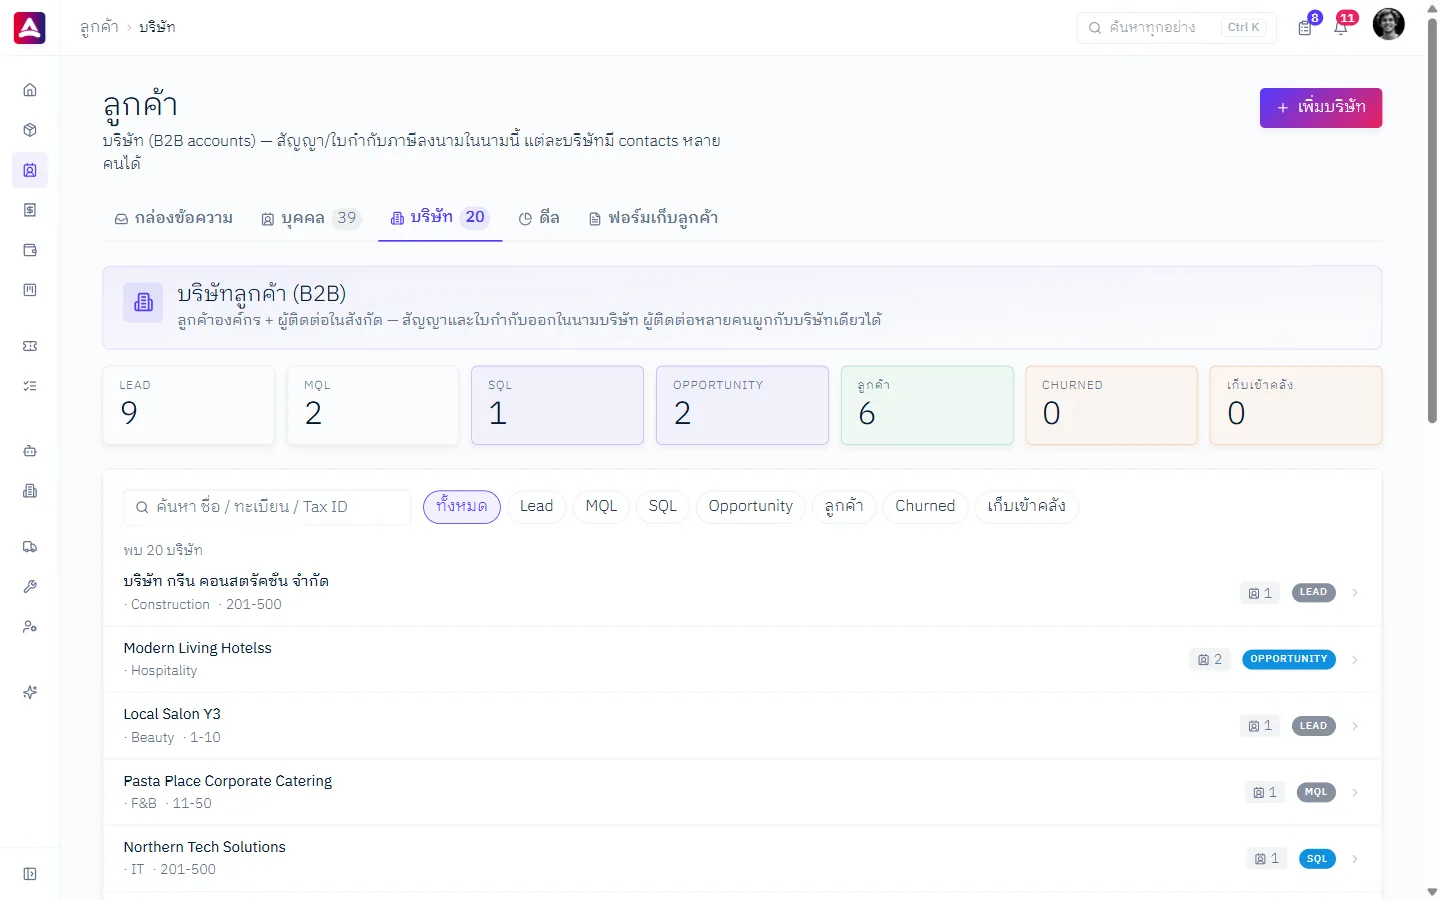Image resolution: width=1440 pixels, height=900 pixels.
Task: Open the clipboard tasks icon with badge 8
Action: 1305,27
